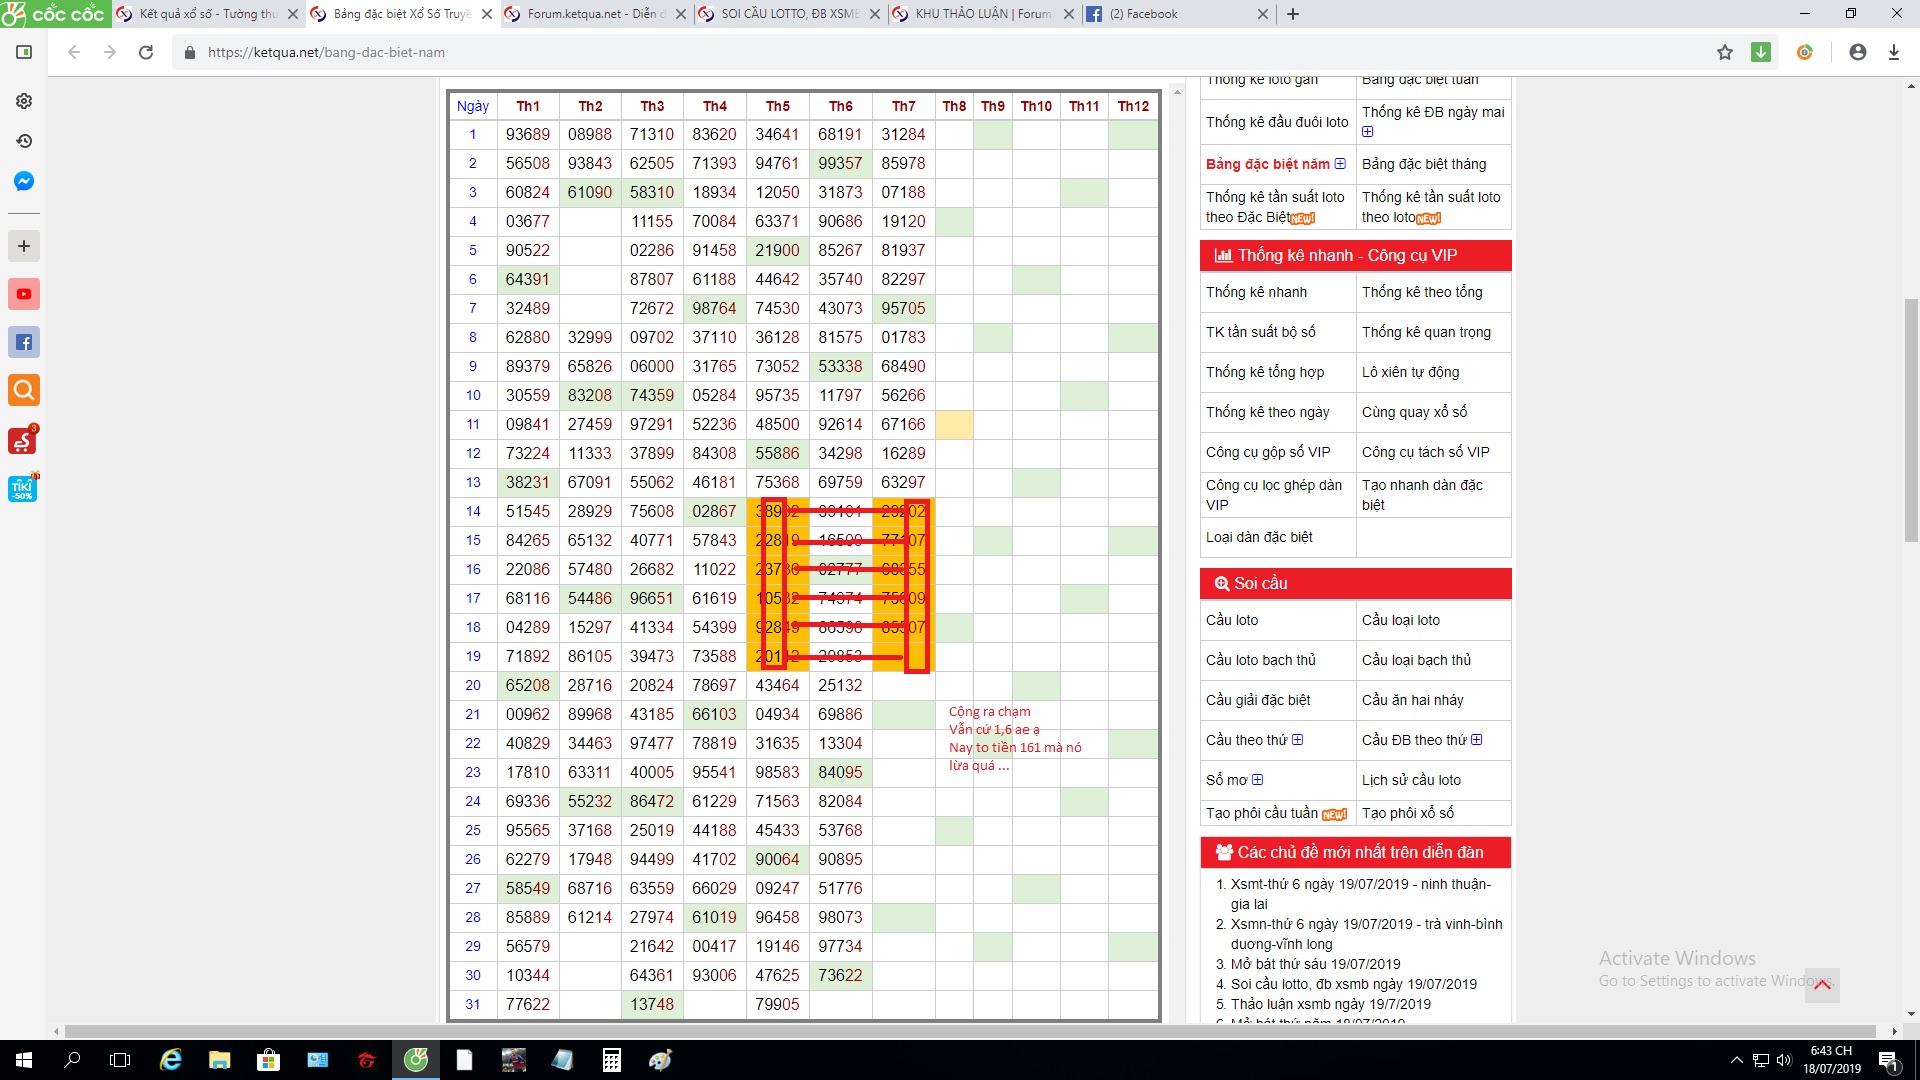Click the sidebar settings gear

24,101
